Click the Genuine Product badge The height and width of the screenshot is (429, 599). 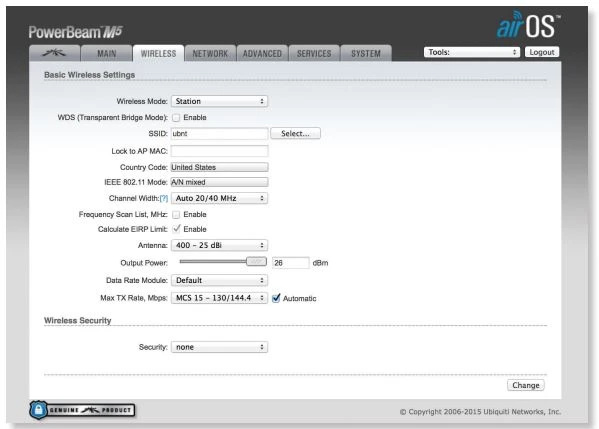tap(82, 410)
